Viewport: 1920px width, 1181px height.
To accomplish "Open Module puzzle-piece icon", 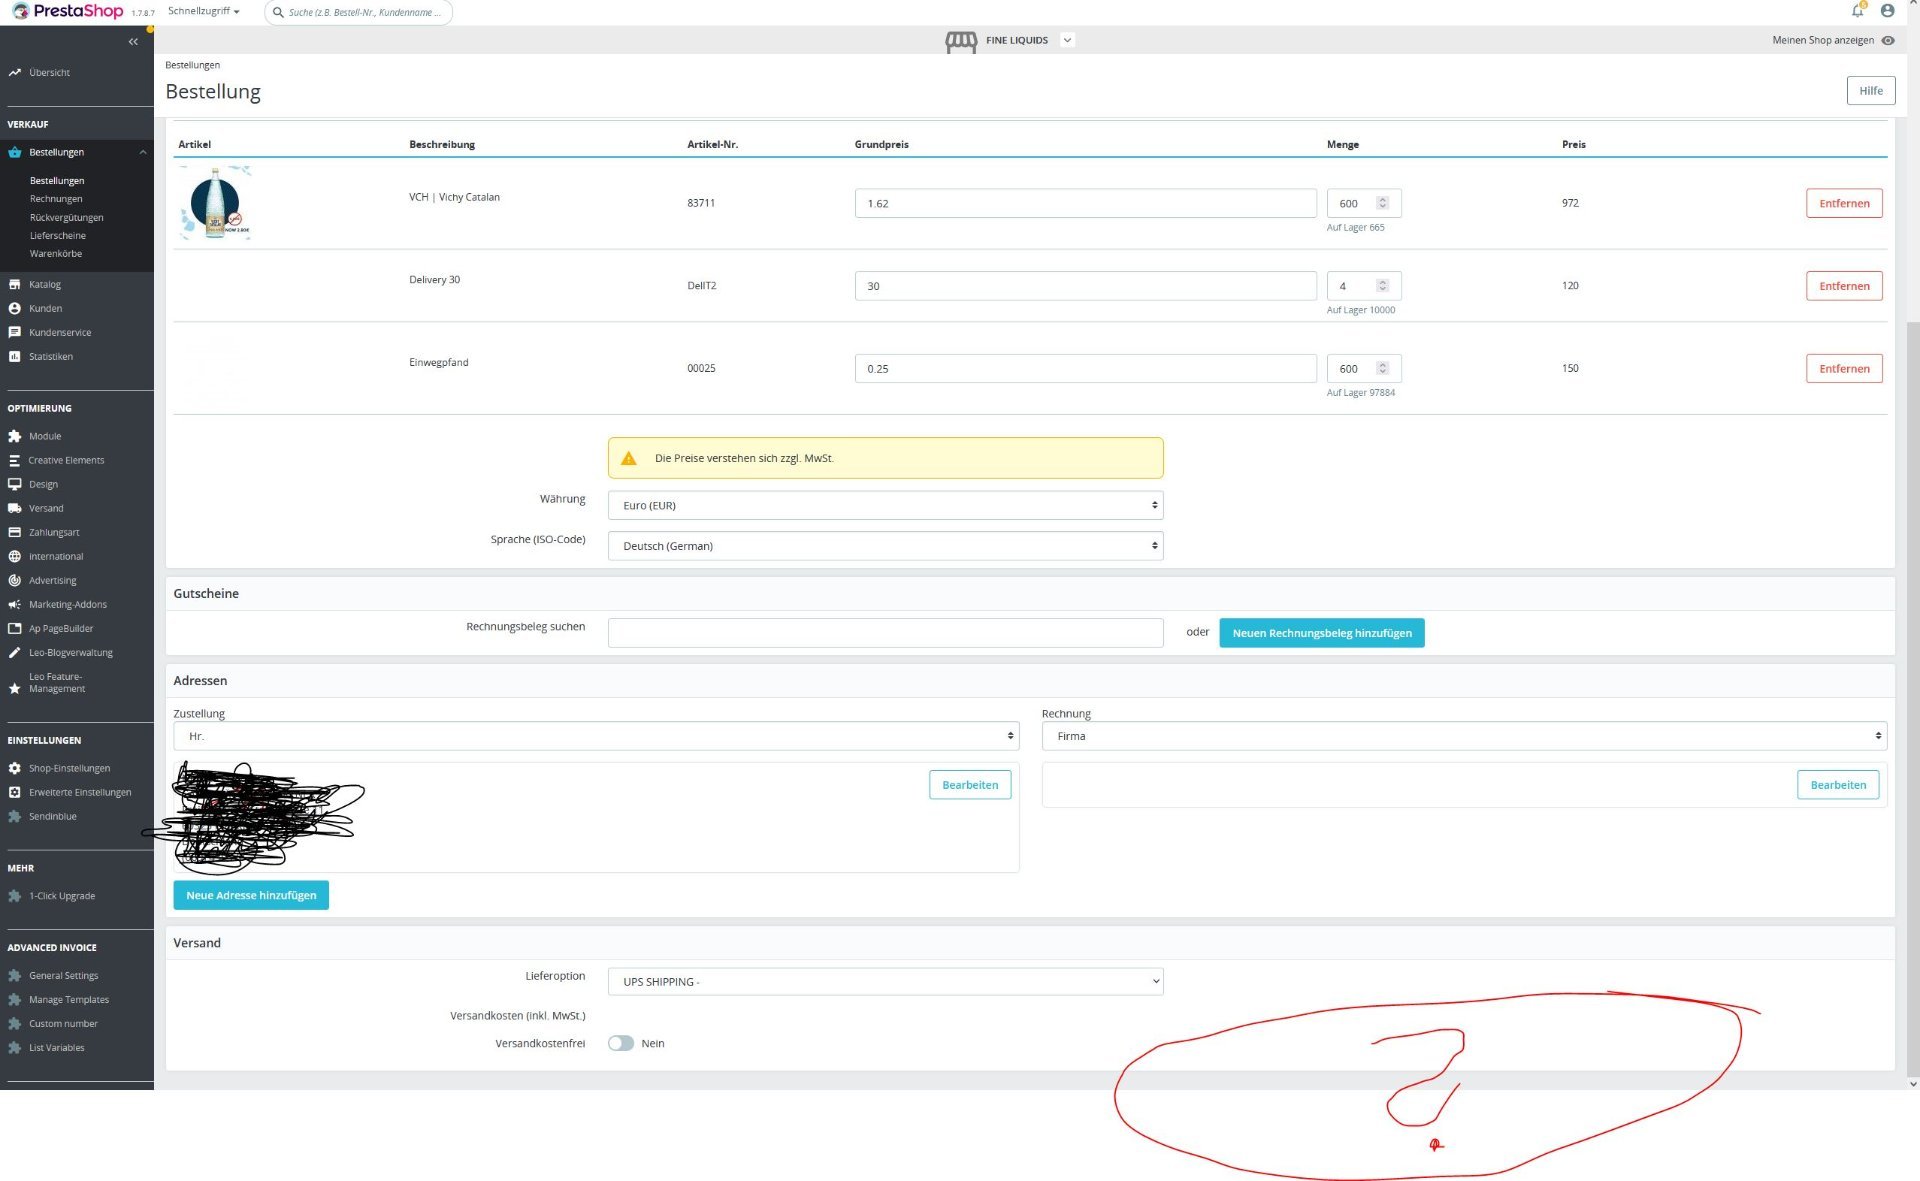I will [14, 437].
